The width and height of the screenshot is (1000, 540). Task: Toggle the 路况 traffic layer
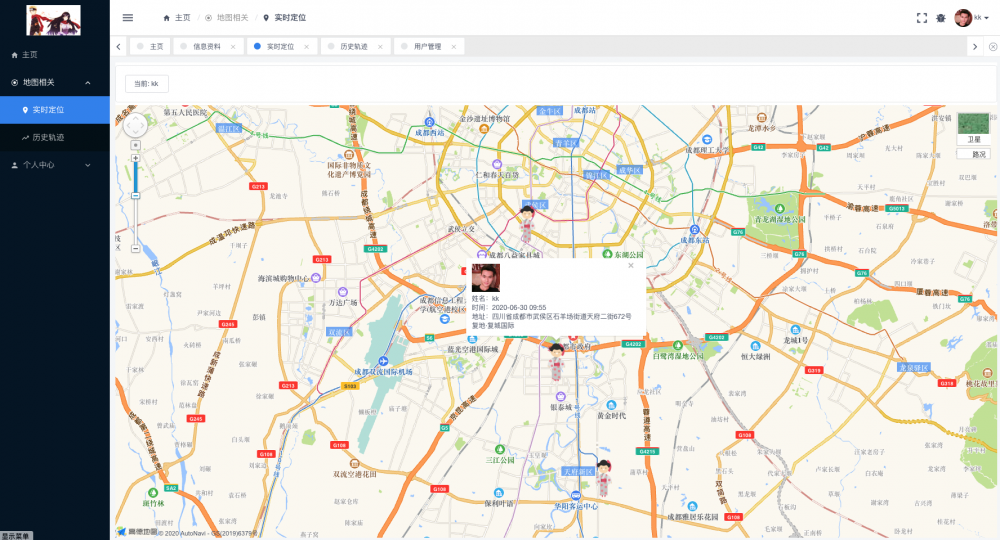click(973, 154)
